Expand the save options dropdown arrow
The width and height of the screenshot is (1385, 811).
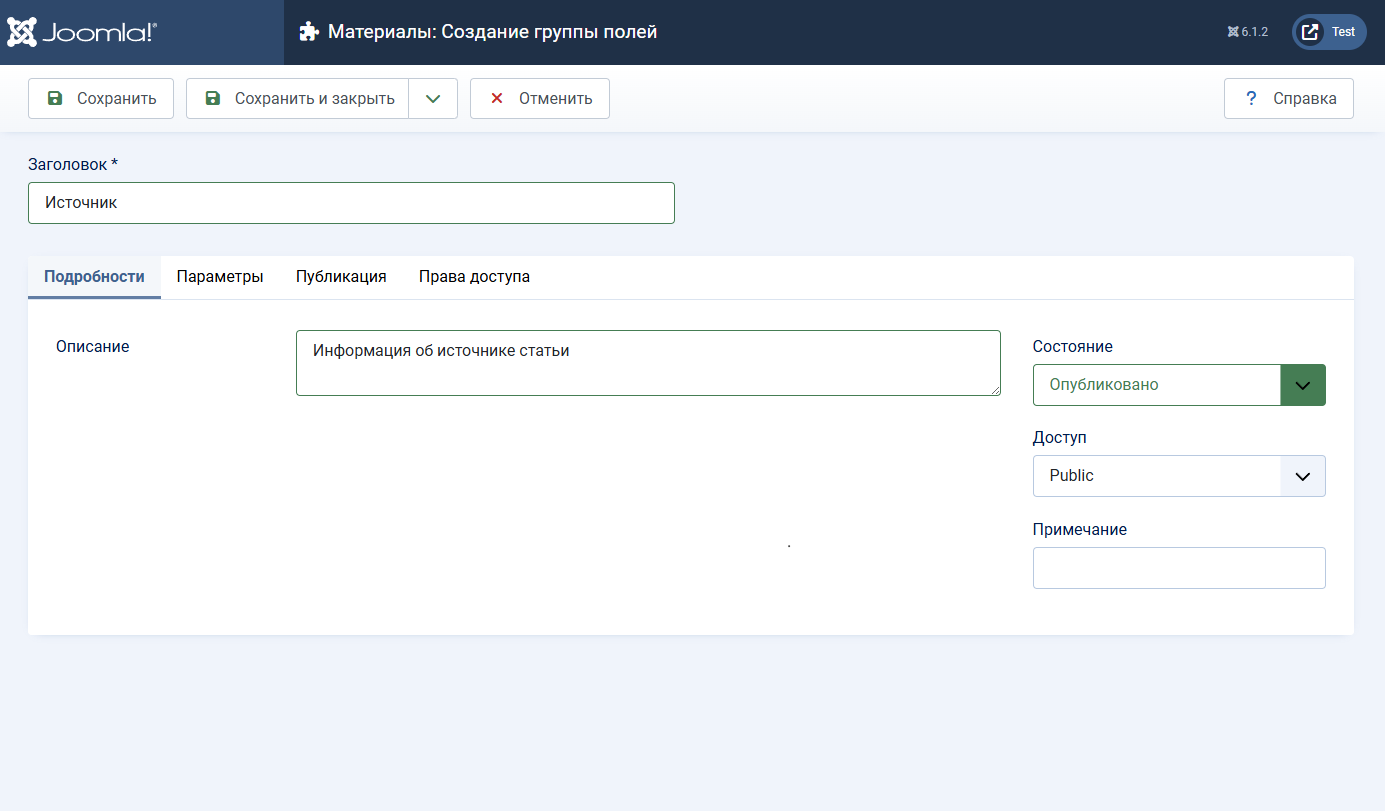click(x=433, y=98)
